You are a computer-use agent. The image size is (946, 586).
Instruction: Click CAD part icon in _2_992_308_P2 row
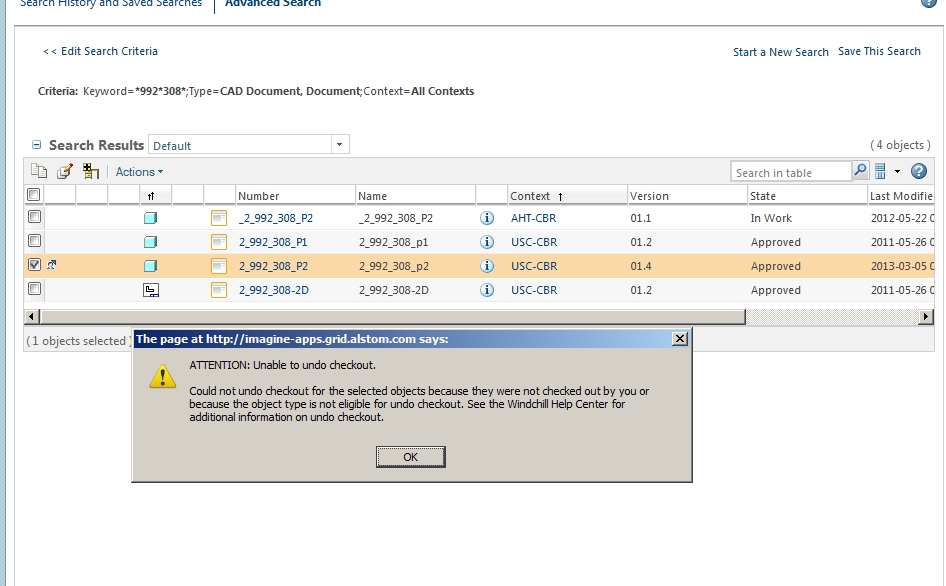click(x=150, y=218)
